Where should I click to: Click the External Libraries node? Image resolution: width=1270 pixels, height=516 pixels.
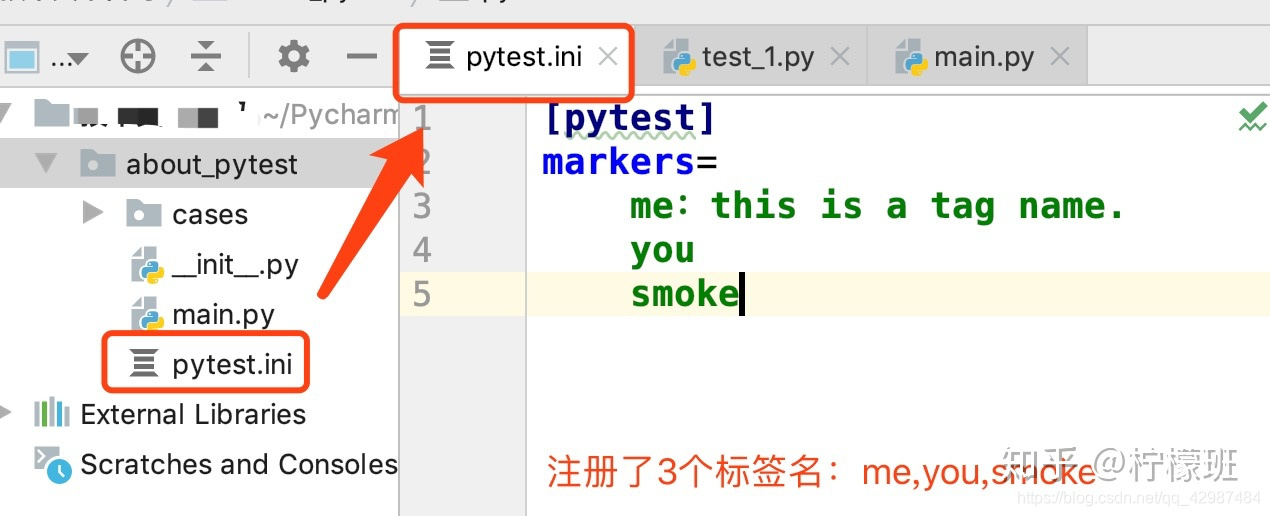click(193, 414)
